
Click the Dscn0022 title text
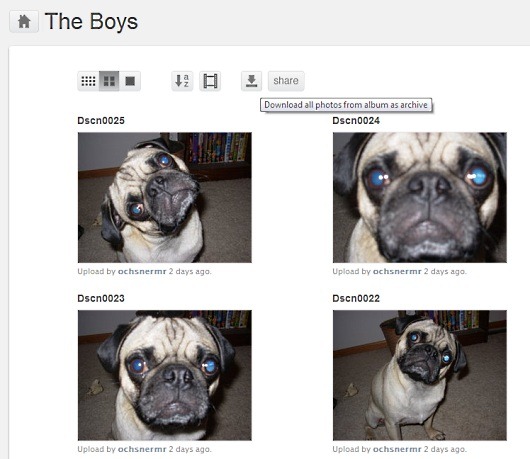coord(356,298)
